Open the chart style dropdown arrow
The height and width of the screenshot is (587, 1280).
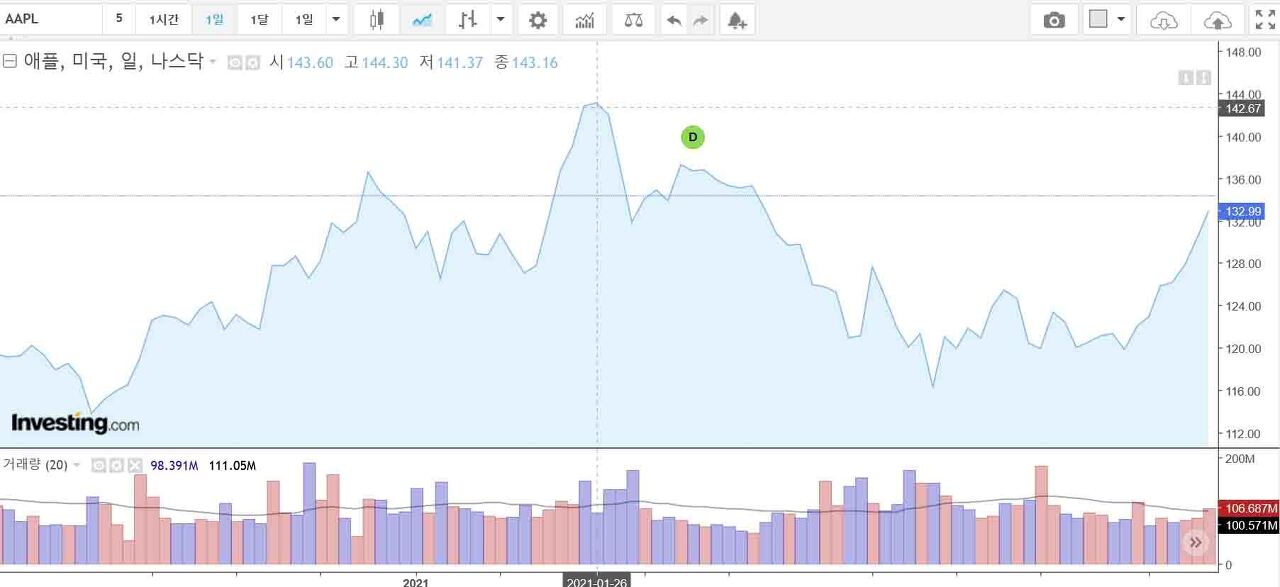[501, 19]
